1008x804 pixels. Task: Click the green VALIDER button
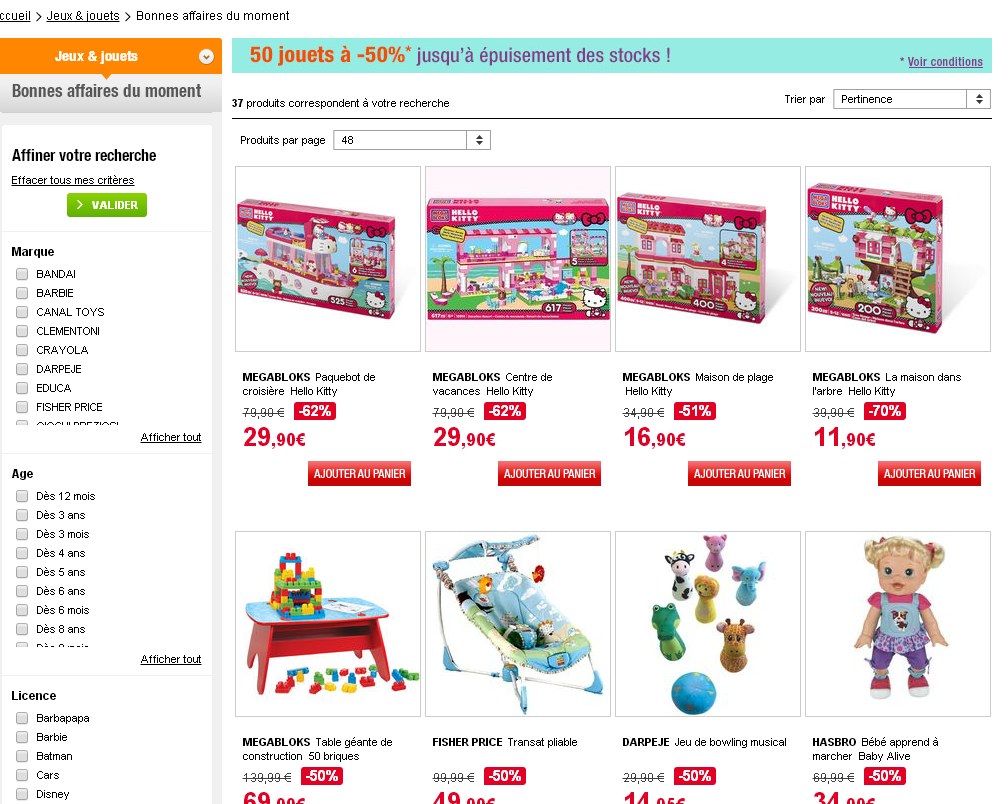pos(107,205)
